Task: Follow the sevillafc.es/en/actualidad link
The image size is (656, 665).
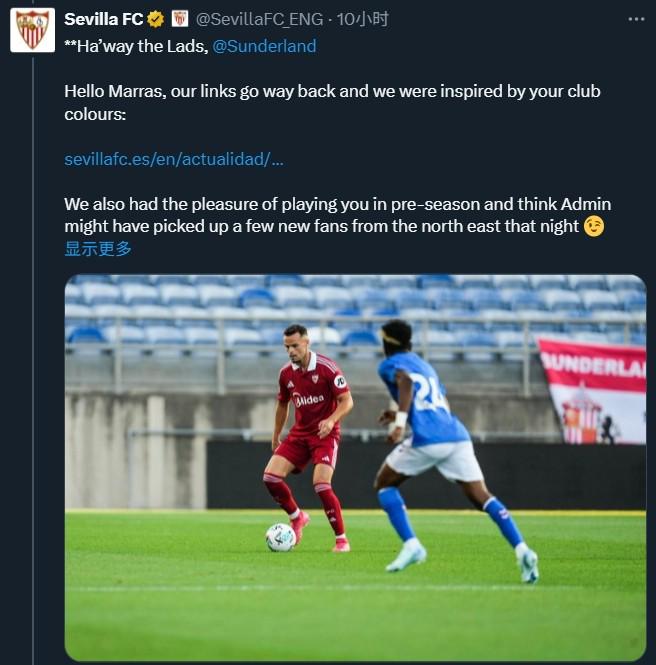Action: click(x=174, y=159)
